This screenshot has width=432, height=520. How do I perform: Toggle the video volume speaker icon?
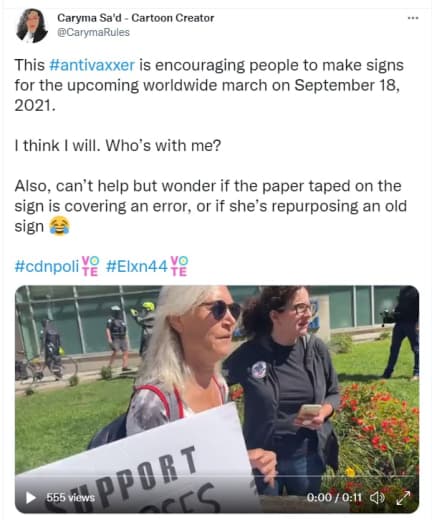[x=378, y=497]
